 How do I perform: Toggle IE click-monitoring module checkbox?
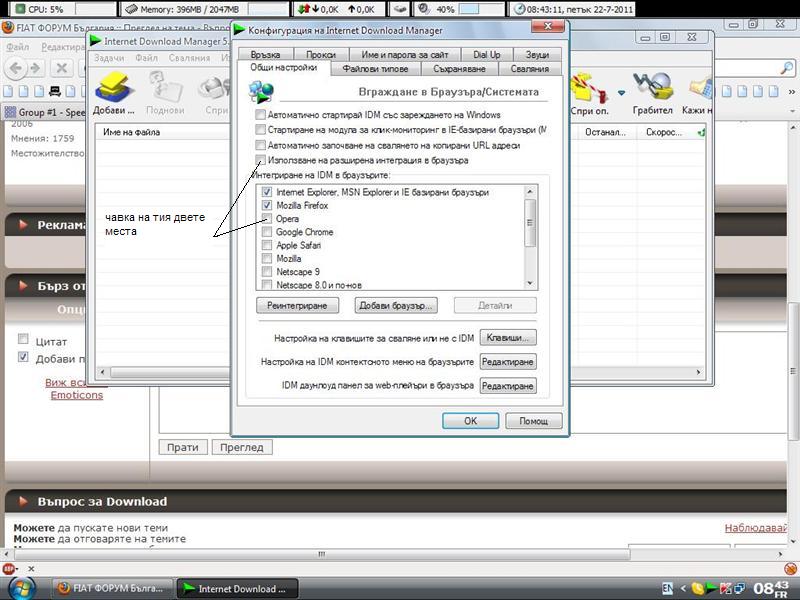coord(260,130)
